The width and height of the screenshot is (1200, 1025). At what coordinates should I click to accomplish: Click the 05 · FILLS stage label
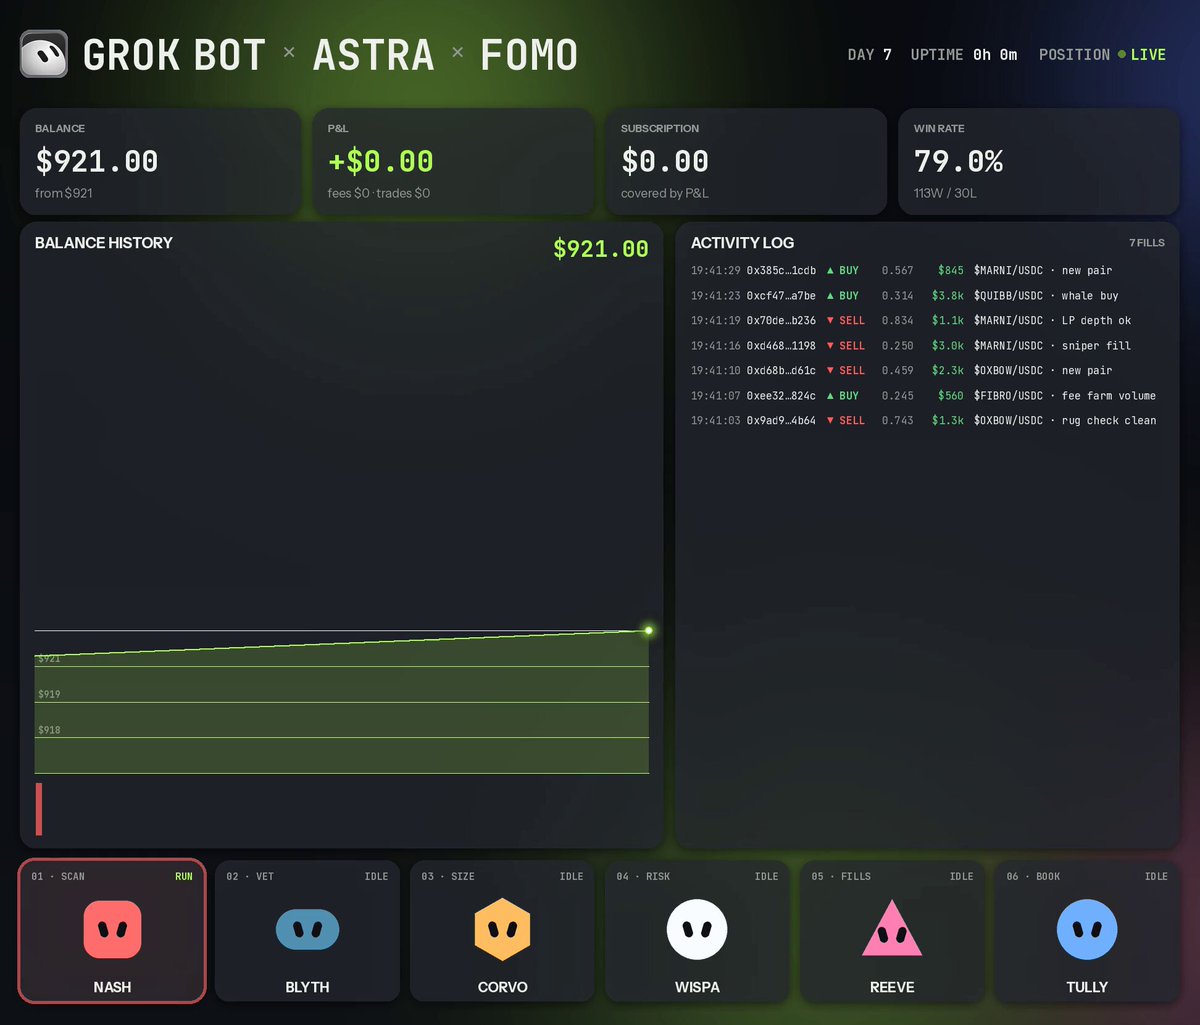coord(842,876)
